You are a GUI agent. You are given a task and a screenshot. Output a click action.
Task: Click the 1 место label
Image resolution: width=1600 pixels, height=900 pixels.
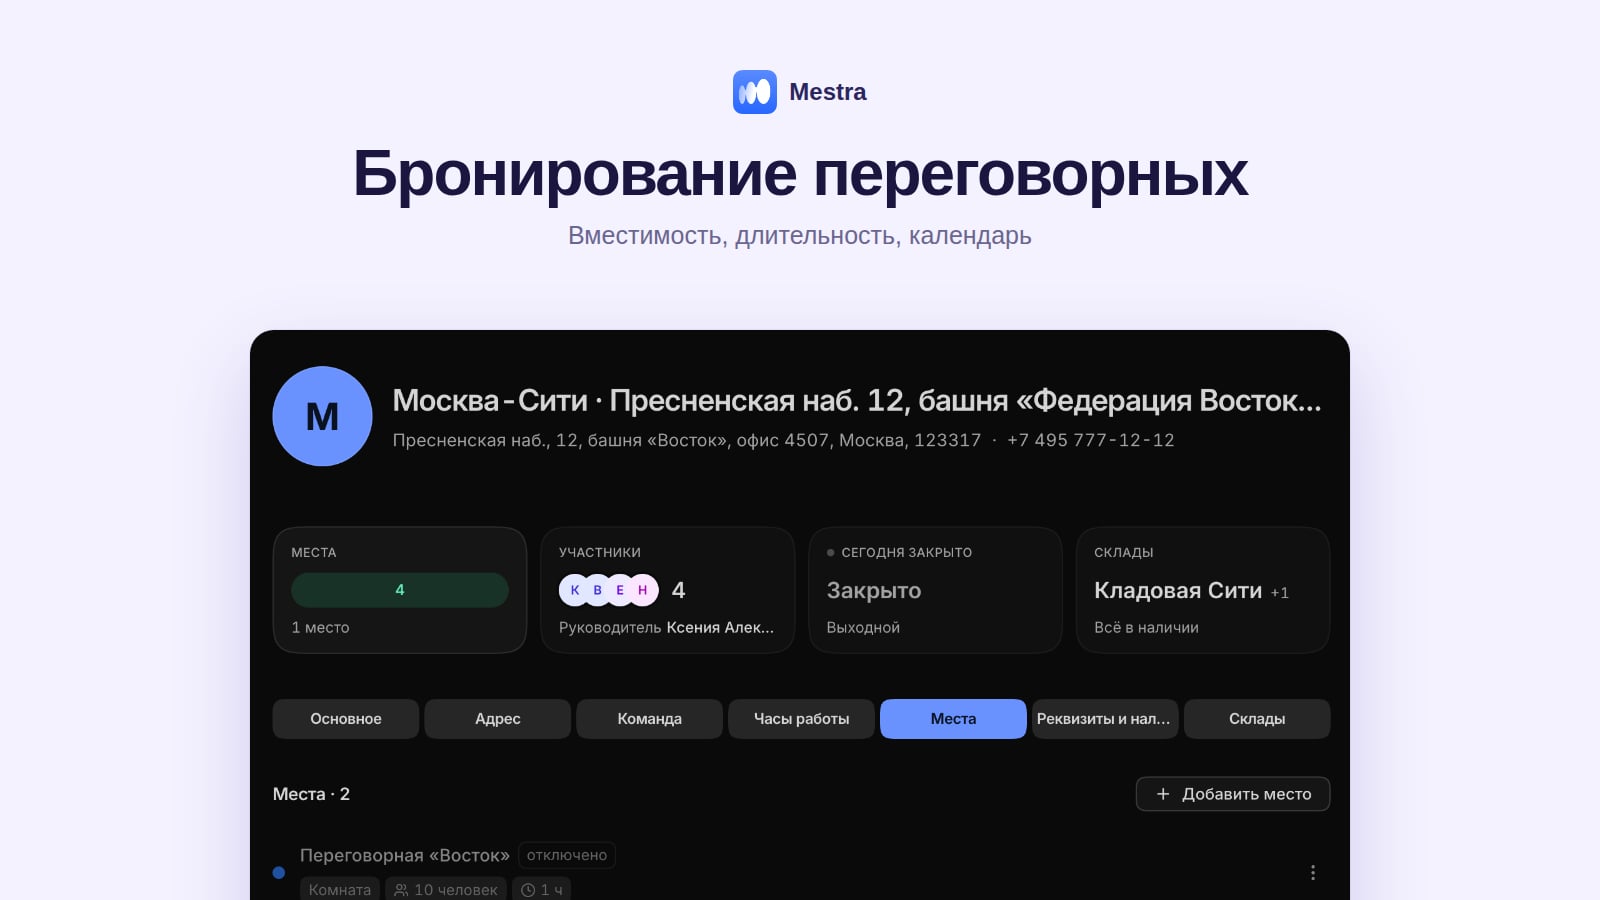click(320, 628)
